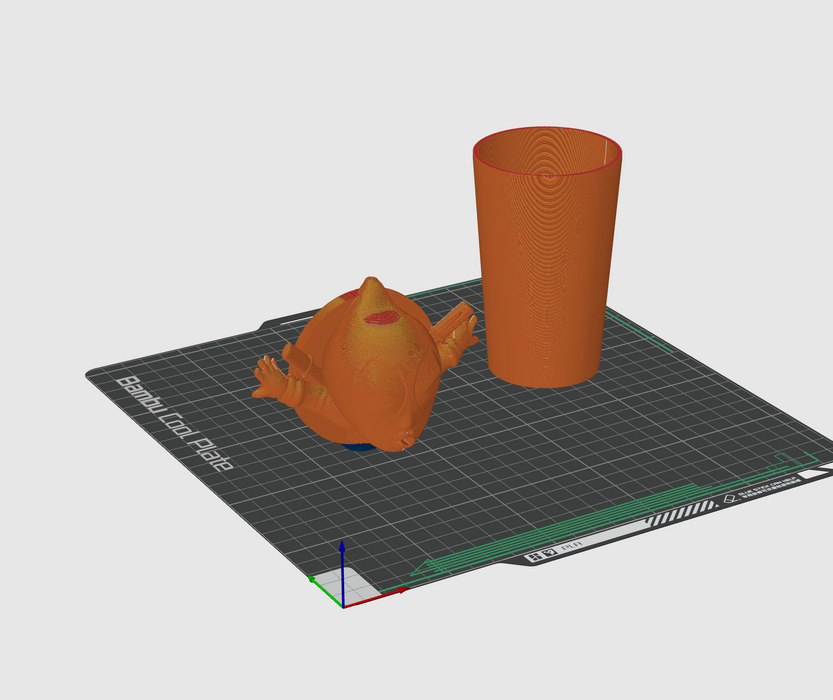Click the red patch on the figurine
The image size is (833, 700).
click(x=381, y=318)
